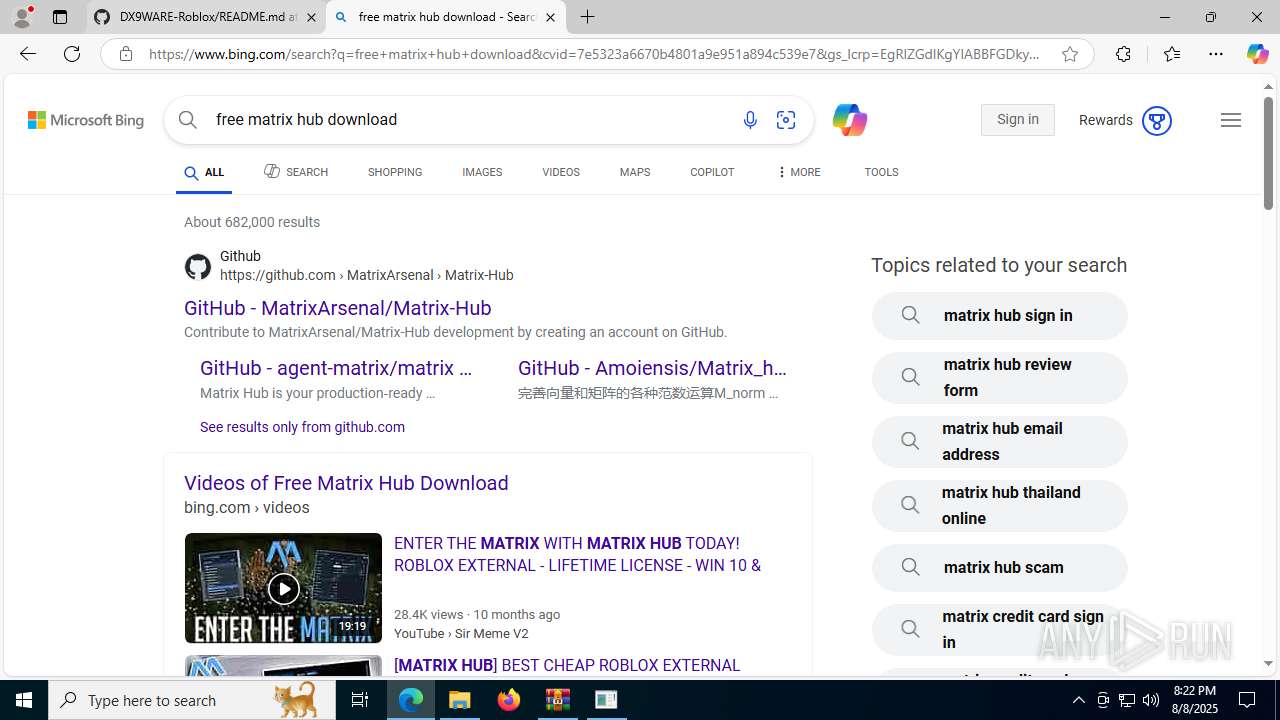Image resolution: width=1280 pixels, height=720 pixels.
Task: Switch to IMAGES results
Action: (482, 172)
